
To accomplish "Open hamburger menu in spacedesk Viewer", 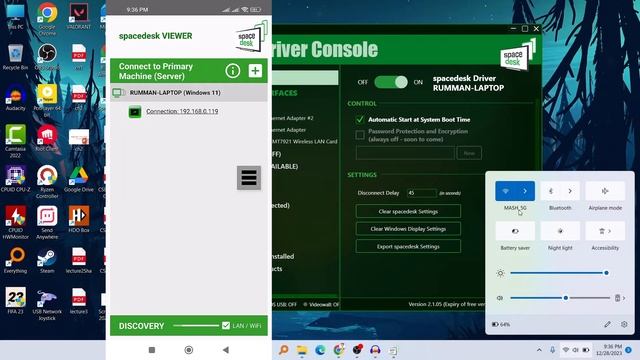I will [x=249, y=178].
